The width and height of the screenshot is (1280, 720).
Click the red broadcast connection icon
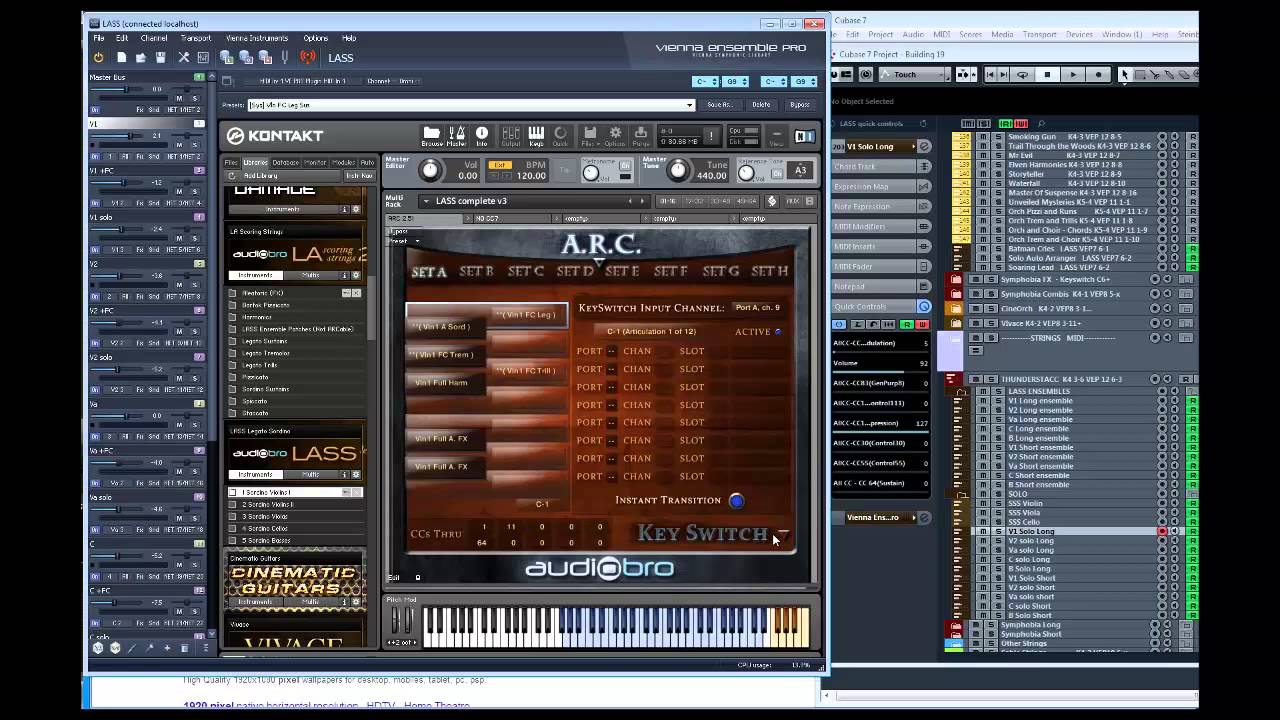(x=308, y=58)
